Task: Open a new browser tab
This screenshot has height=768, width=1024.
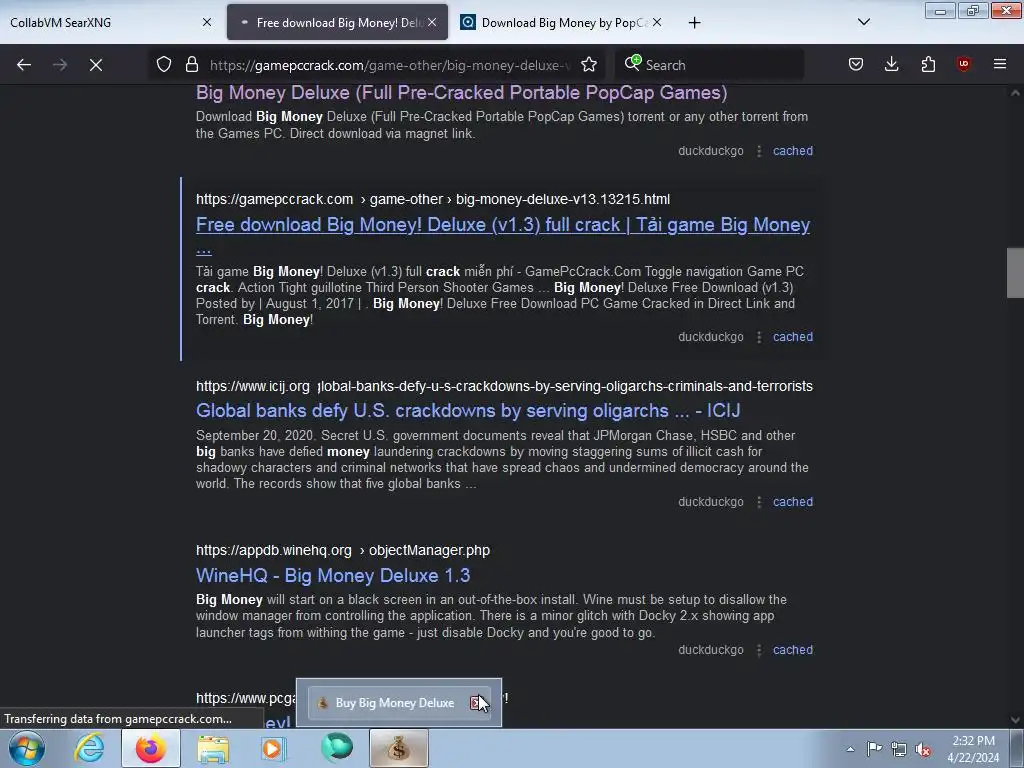Action: (694, 23)
